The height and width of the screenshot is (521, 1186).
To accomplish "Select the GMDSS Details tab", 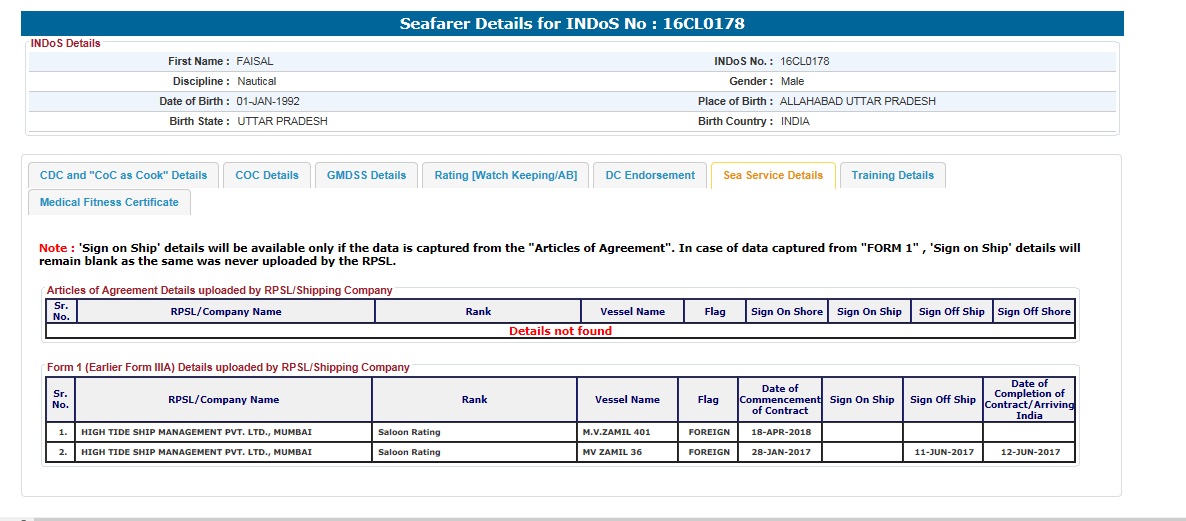I will (366, 175).
